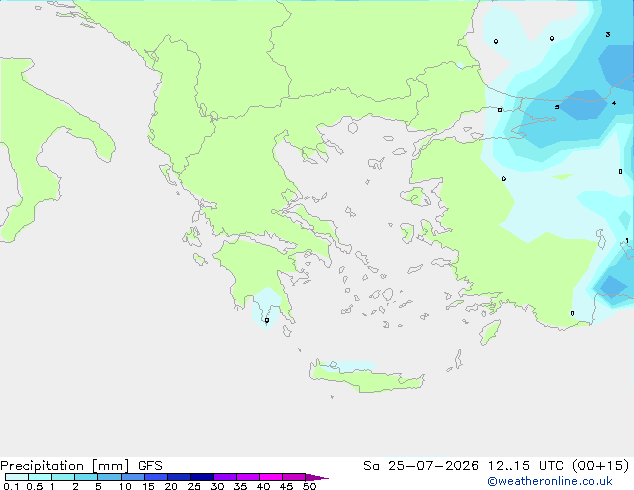
Task: Click the above-50 legend arrow tip
Action: [317, 477]
